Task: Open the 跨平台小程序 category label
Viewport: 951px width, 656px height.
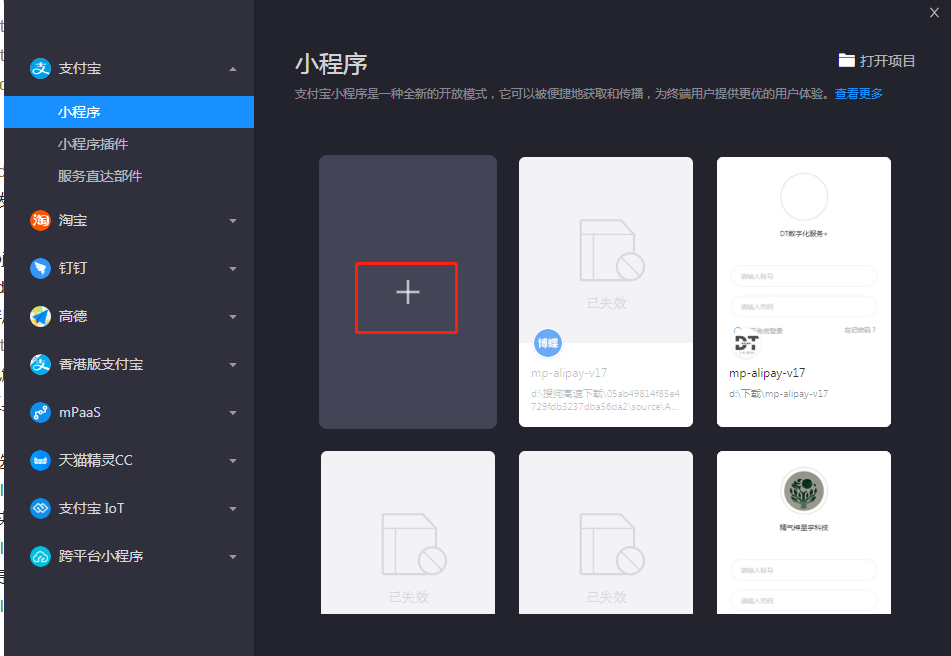Action: tap(101, 556)
